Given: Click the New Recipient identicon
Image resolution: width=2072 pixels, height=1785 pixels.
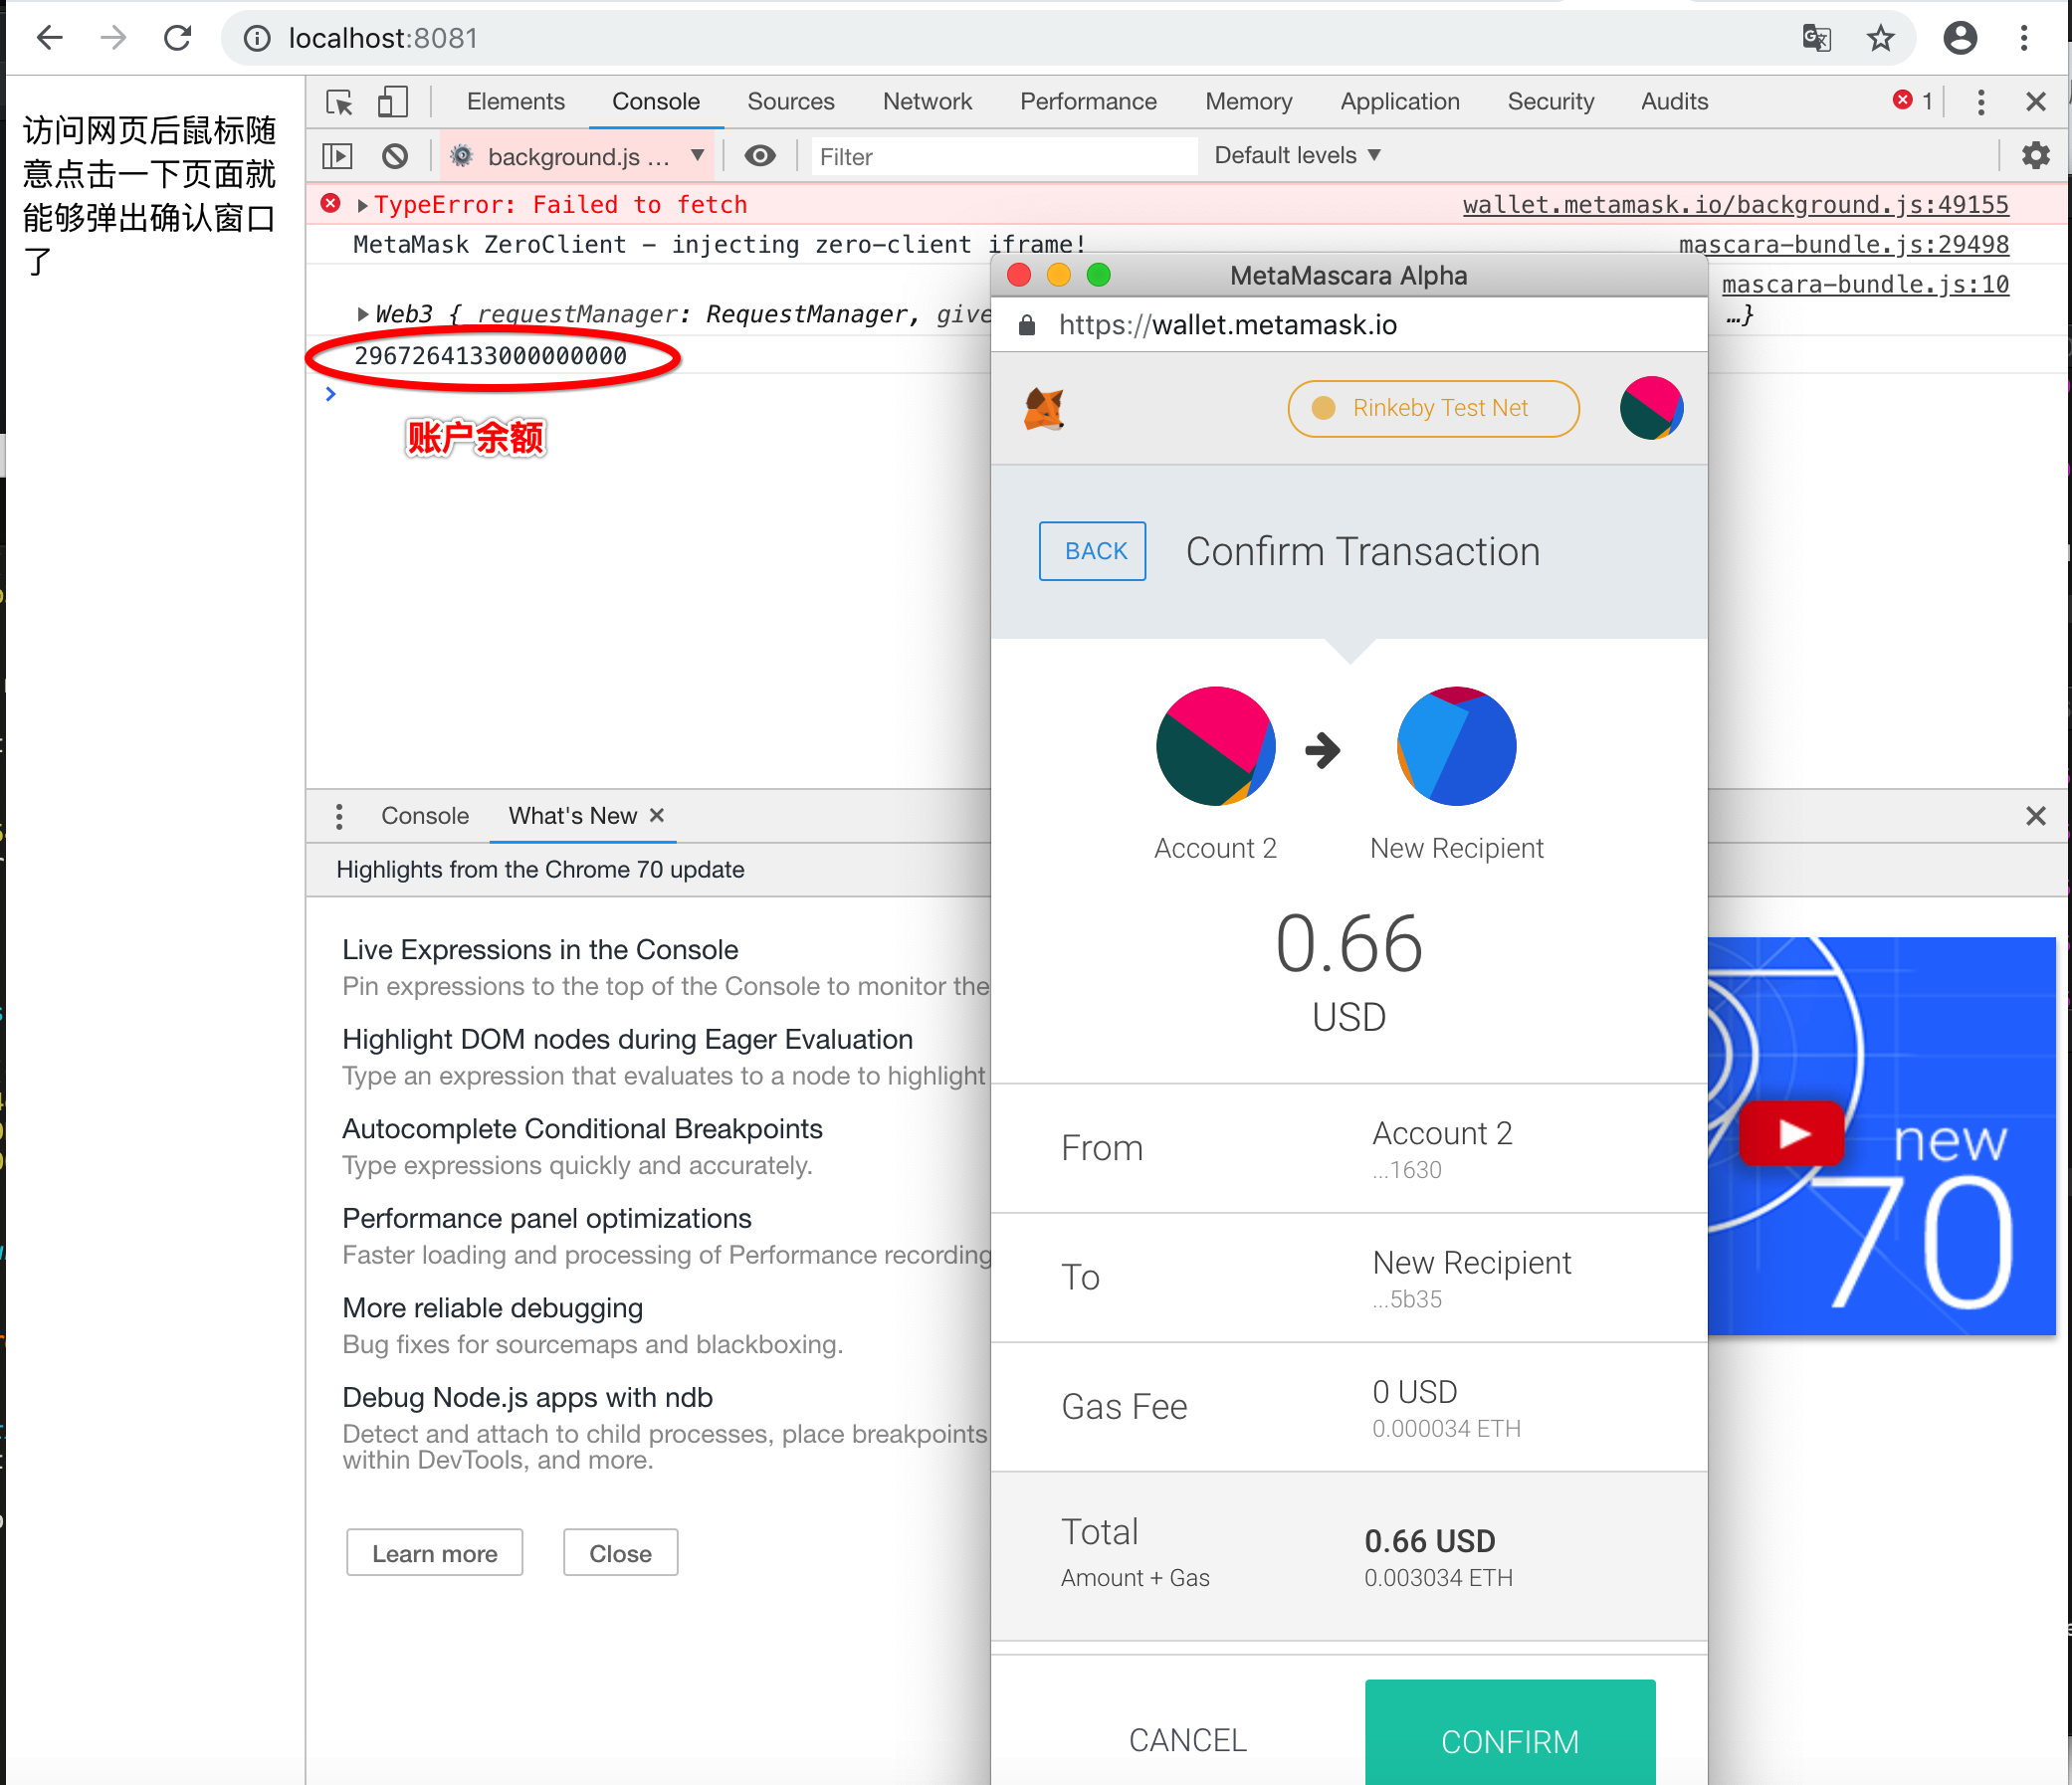Looking at the screenshot, I should (1456, 746).
